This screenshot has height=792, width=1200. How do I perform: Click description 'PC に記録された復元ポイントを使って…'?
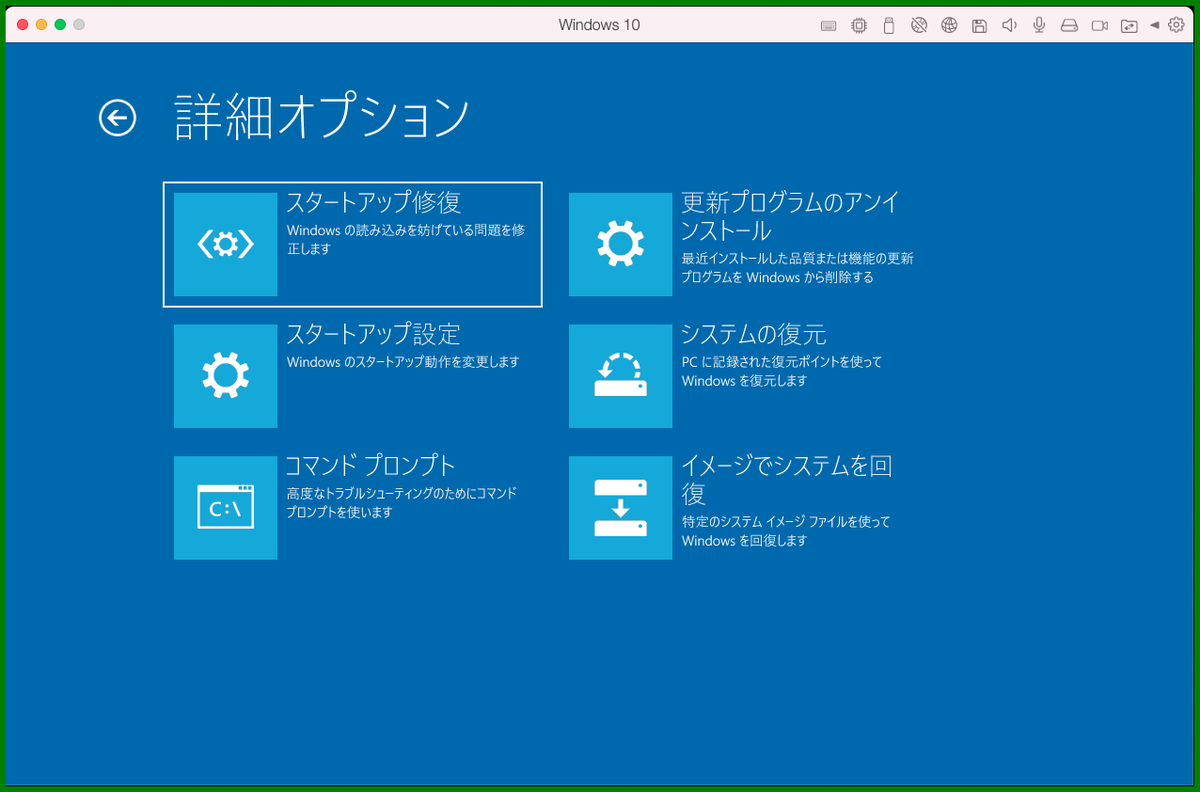(x=782, y=371)
